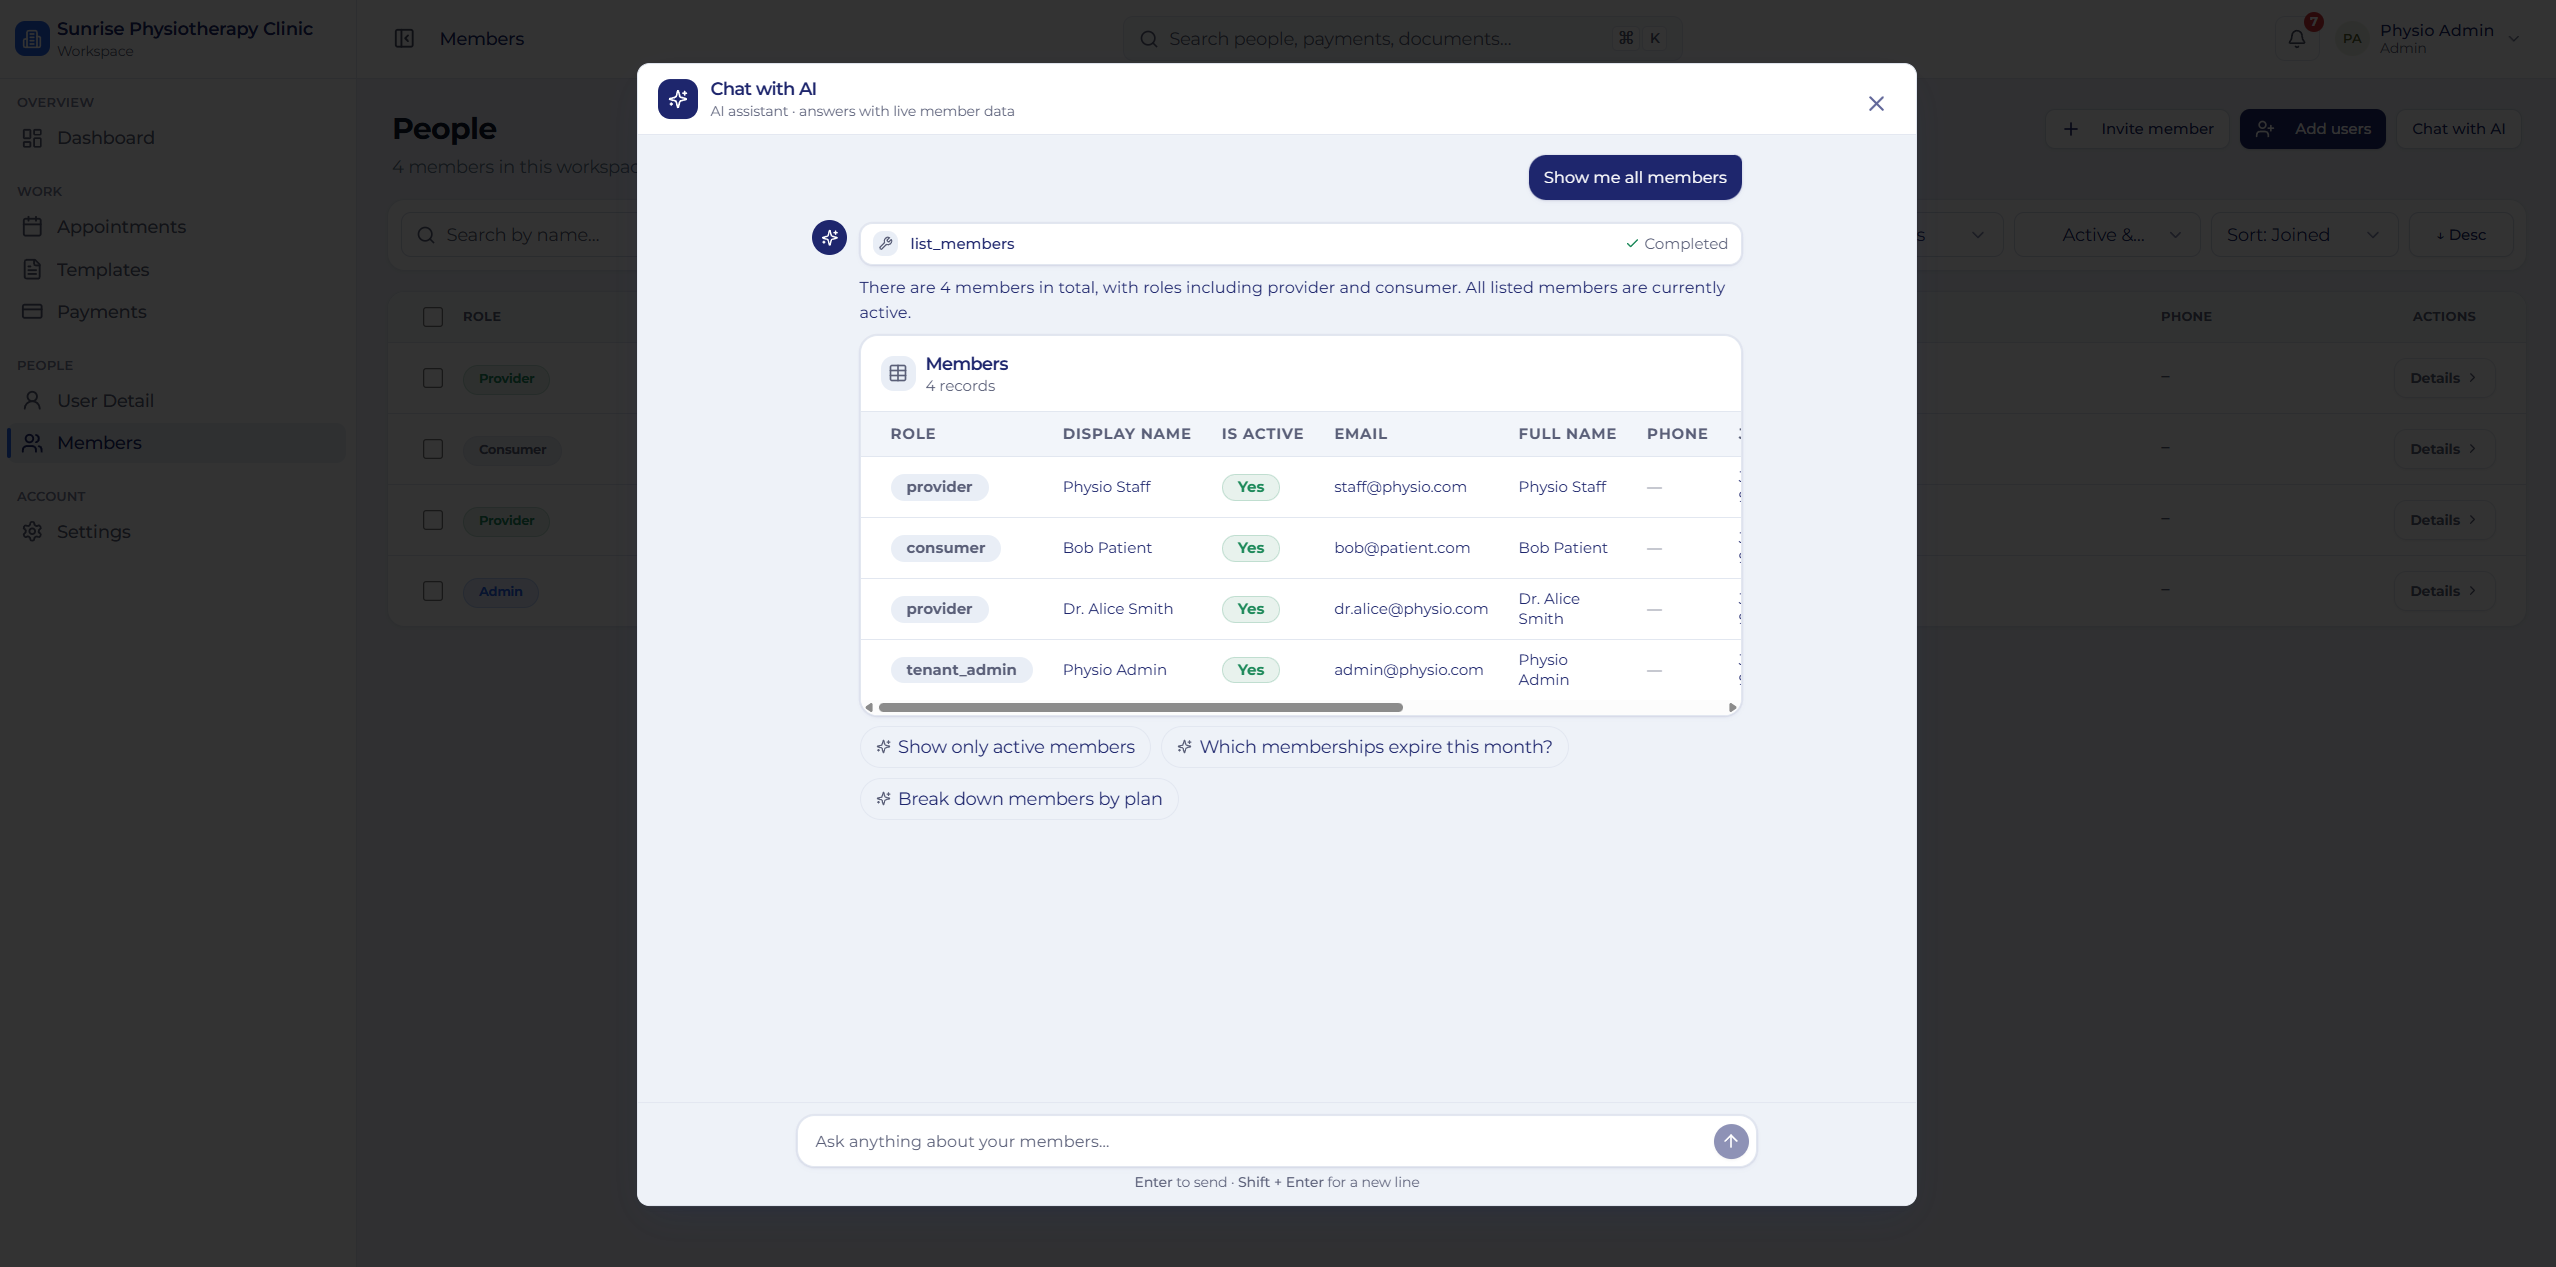Click the Members table grid icon

(898, 373)
